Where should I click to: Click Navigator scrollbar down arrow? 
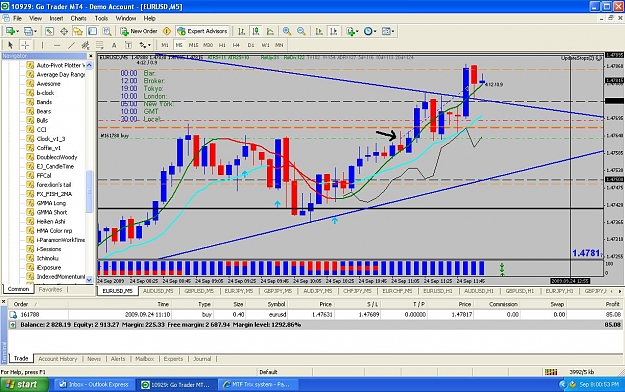click(89, 280)
